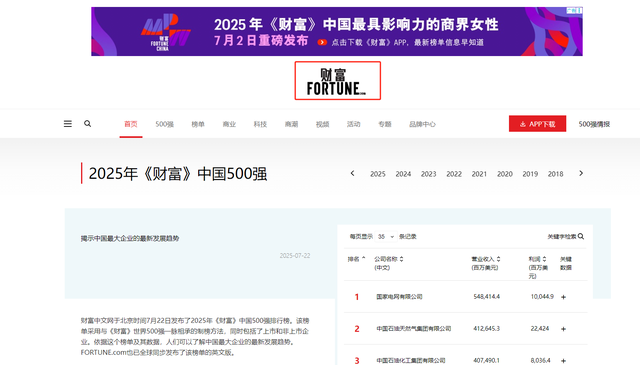This screenshot has width=640, height=365.
Task: Click the date 2025-07-22
Action: coord(295,256)
